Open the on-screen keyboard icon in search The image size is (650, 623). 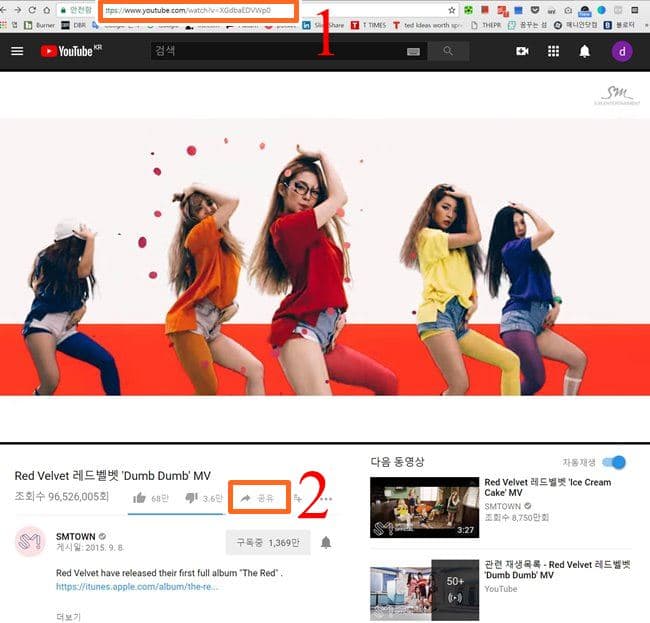point(413,51)
